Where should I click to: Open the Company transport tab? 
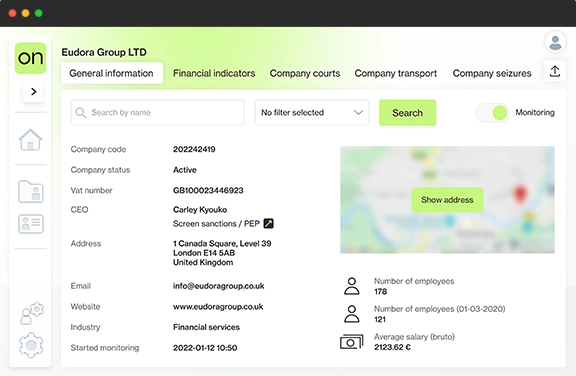(x=396, y=73)
